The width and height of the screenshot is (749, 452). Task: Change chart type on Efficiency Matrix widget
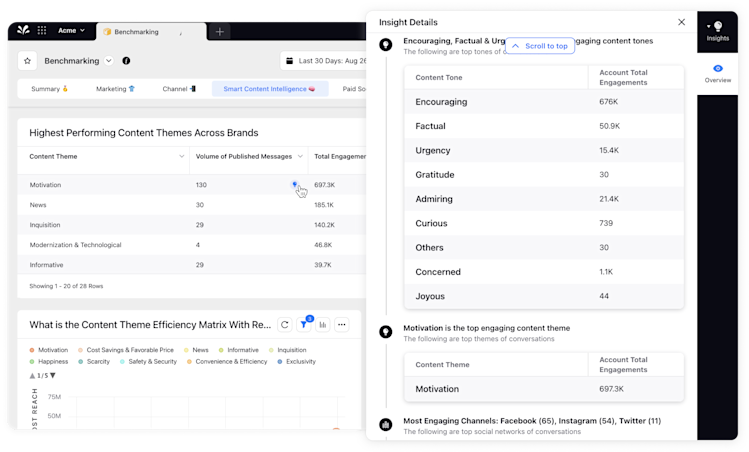tap(323, 325)
